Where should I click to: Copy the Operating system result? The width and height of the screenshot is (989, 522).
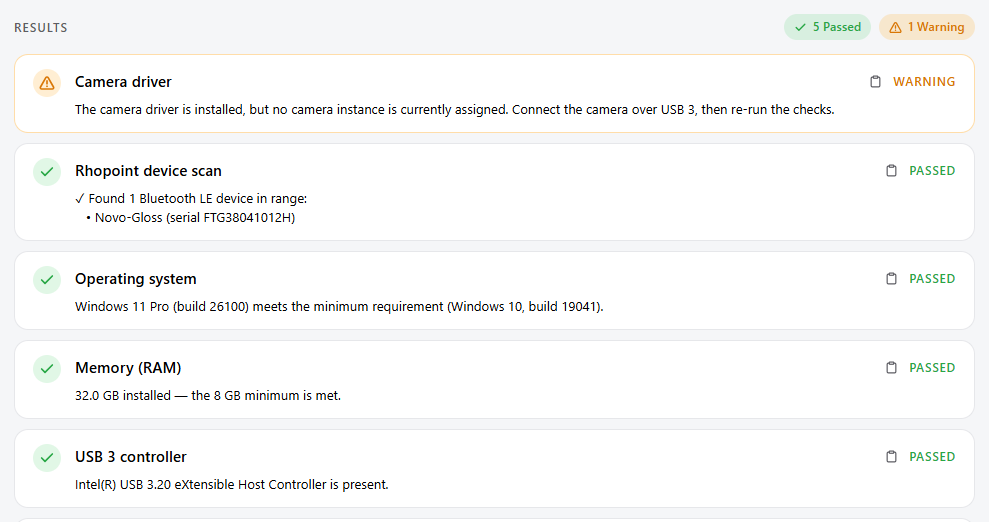pos(891,279)
